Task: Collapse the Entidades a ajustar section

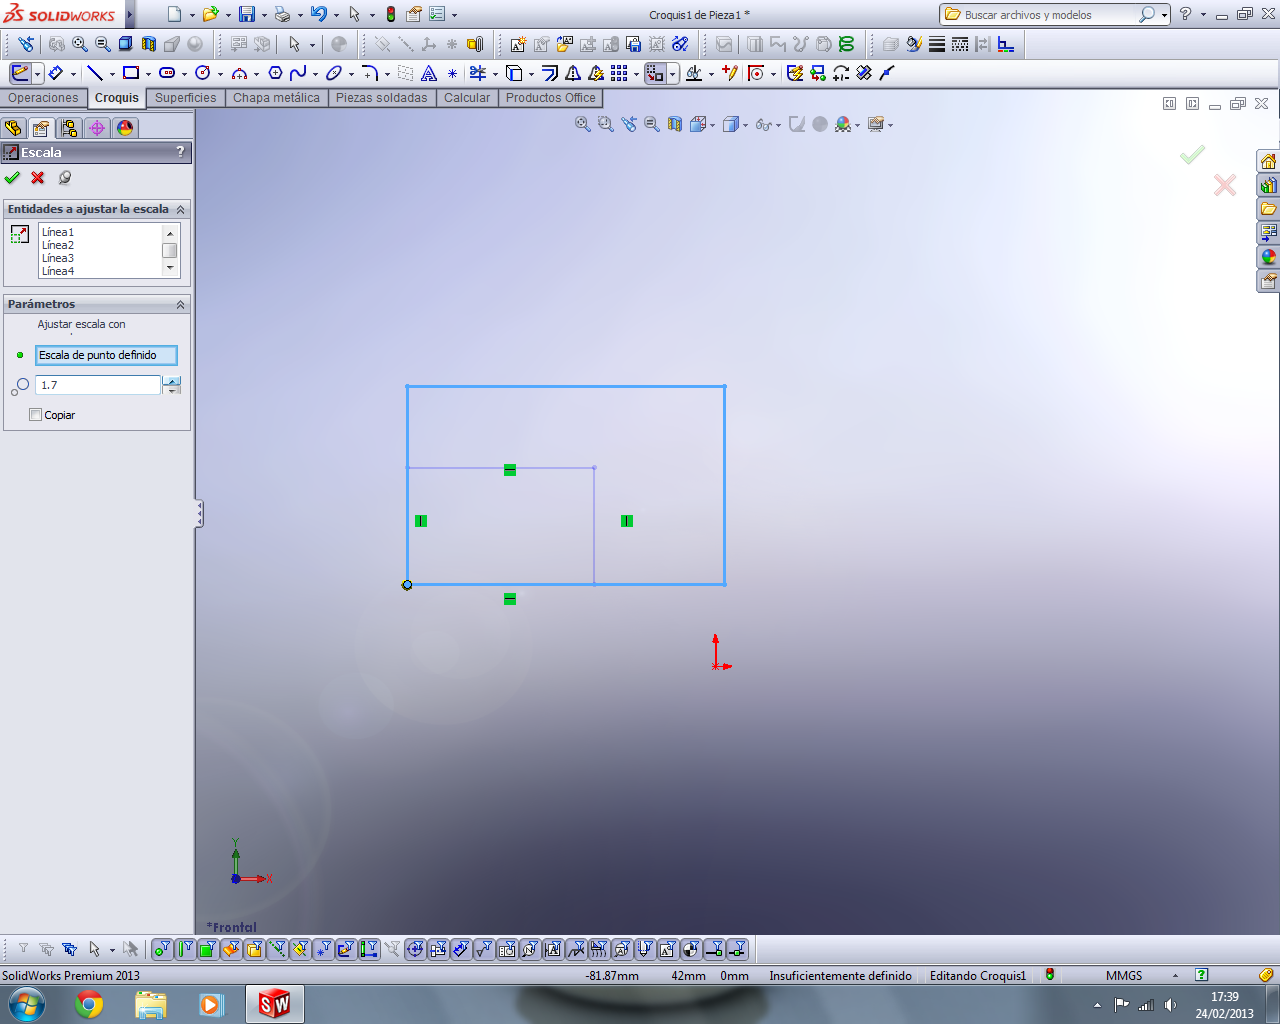Action: pyautogui.click(x=180, y=209)
